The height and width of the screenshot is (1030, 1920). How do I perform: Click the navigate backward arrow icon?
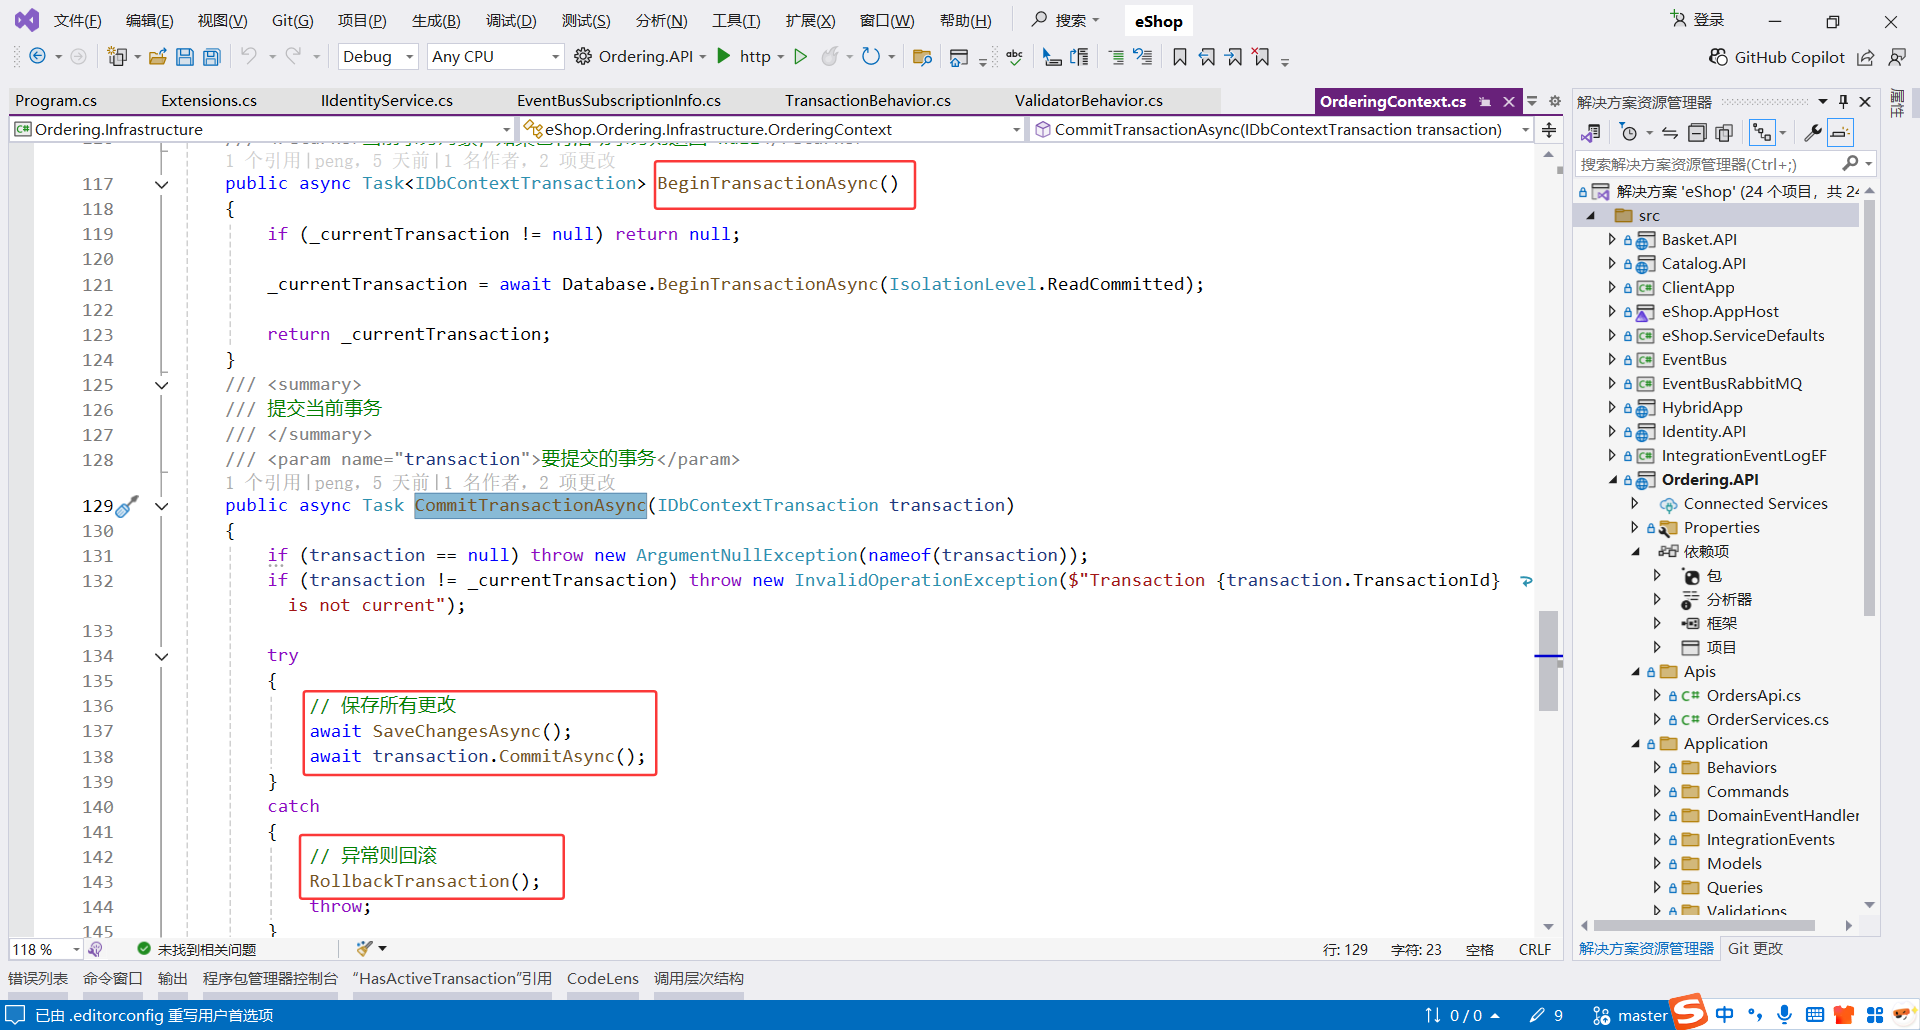pos(37,57)
